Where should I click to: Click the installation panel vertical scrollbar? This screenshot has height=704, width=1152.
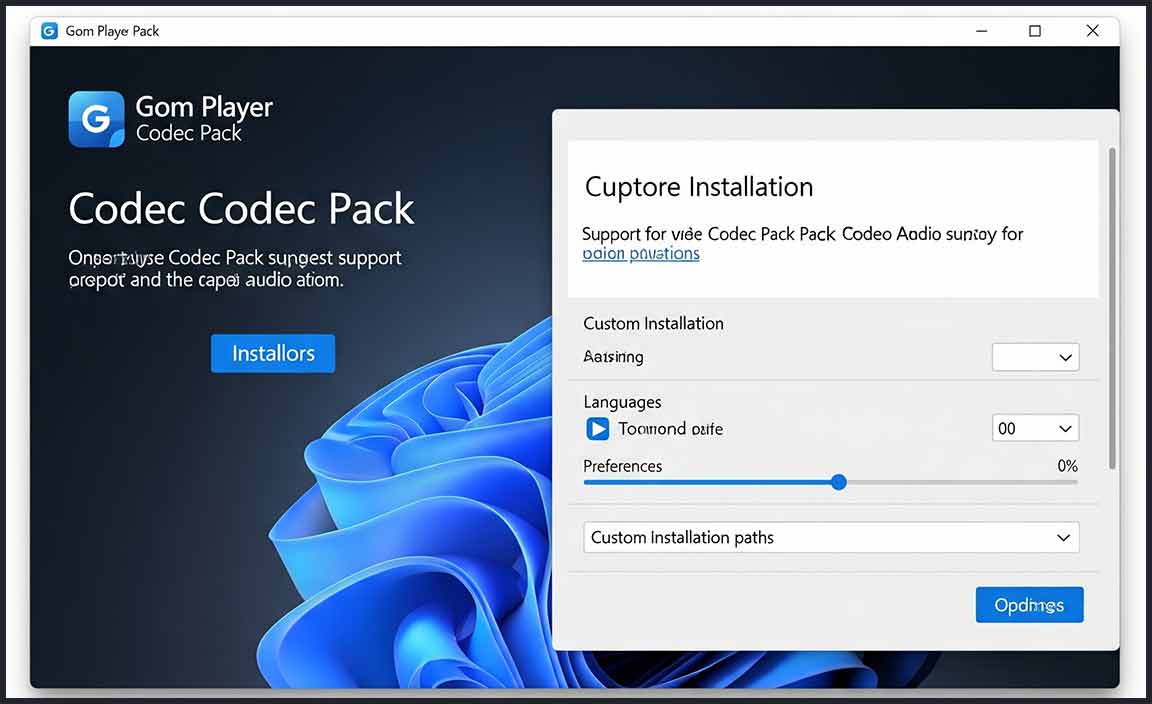coord(1112,309)
